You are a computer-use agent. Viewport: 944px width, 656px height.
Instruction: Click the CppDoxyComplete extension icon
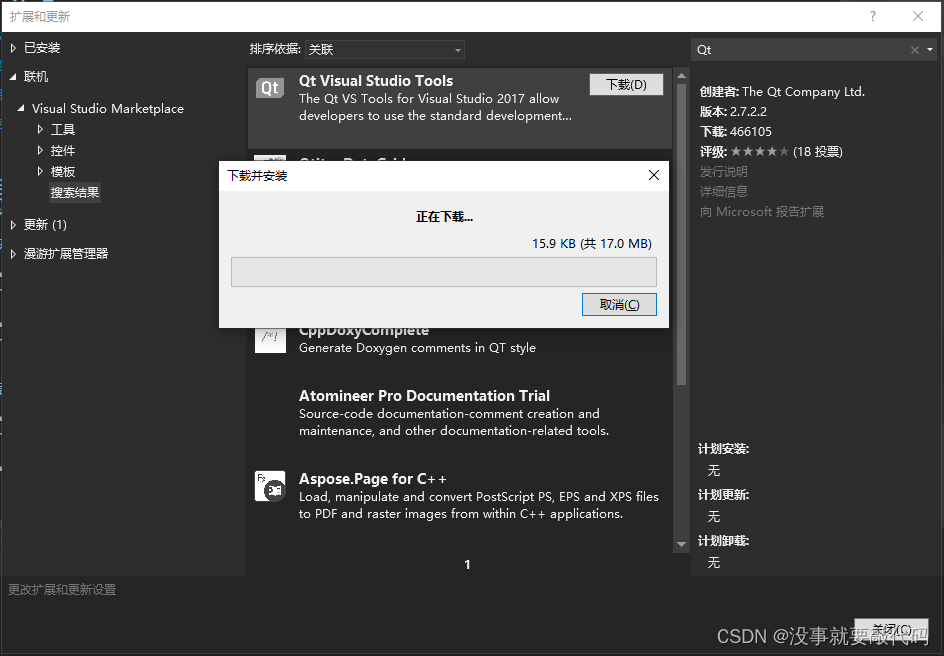pos(270,340)
